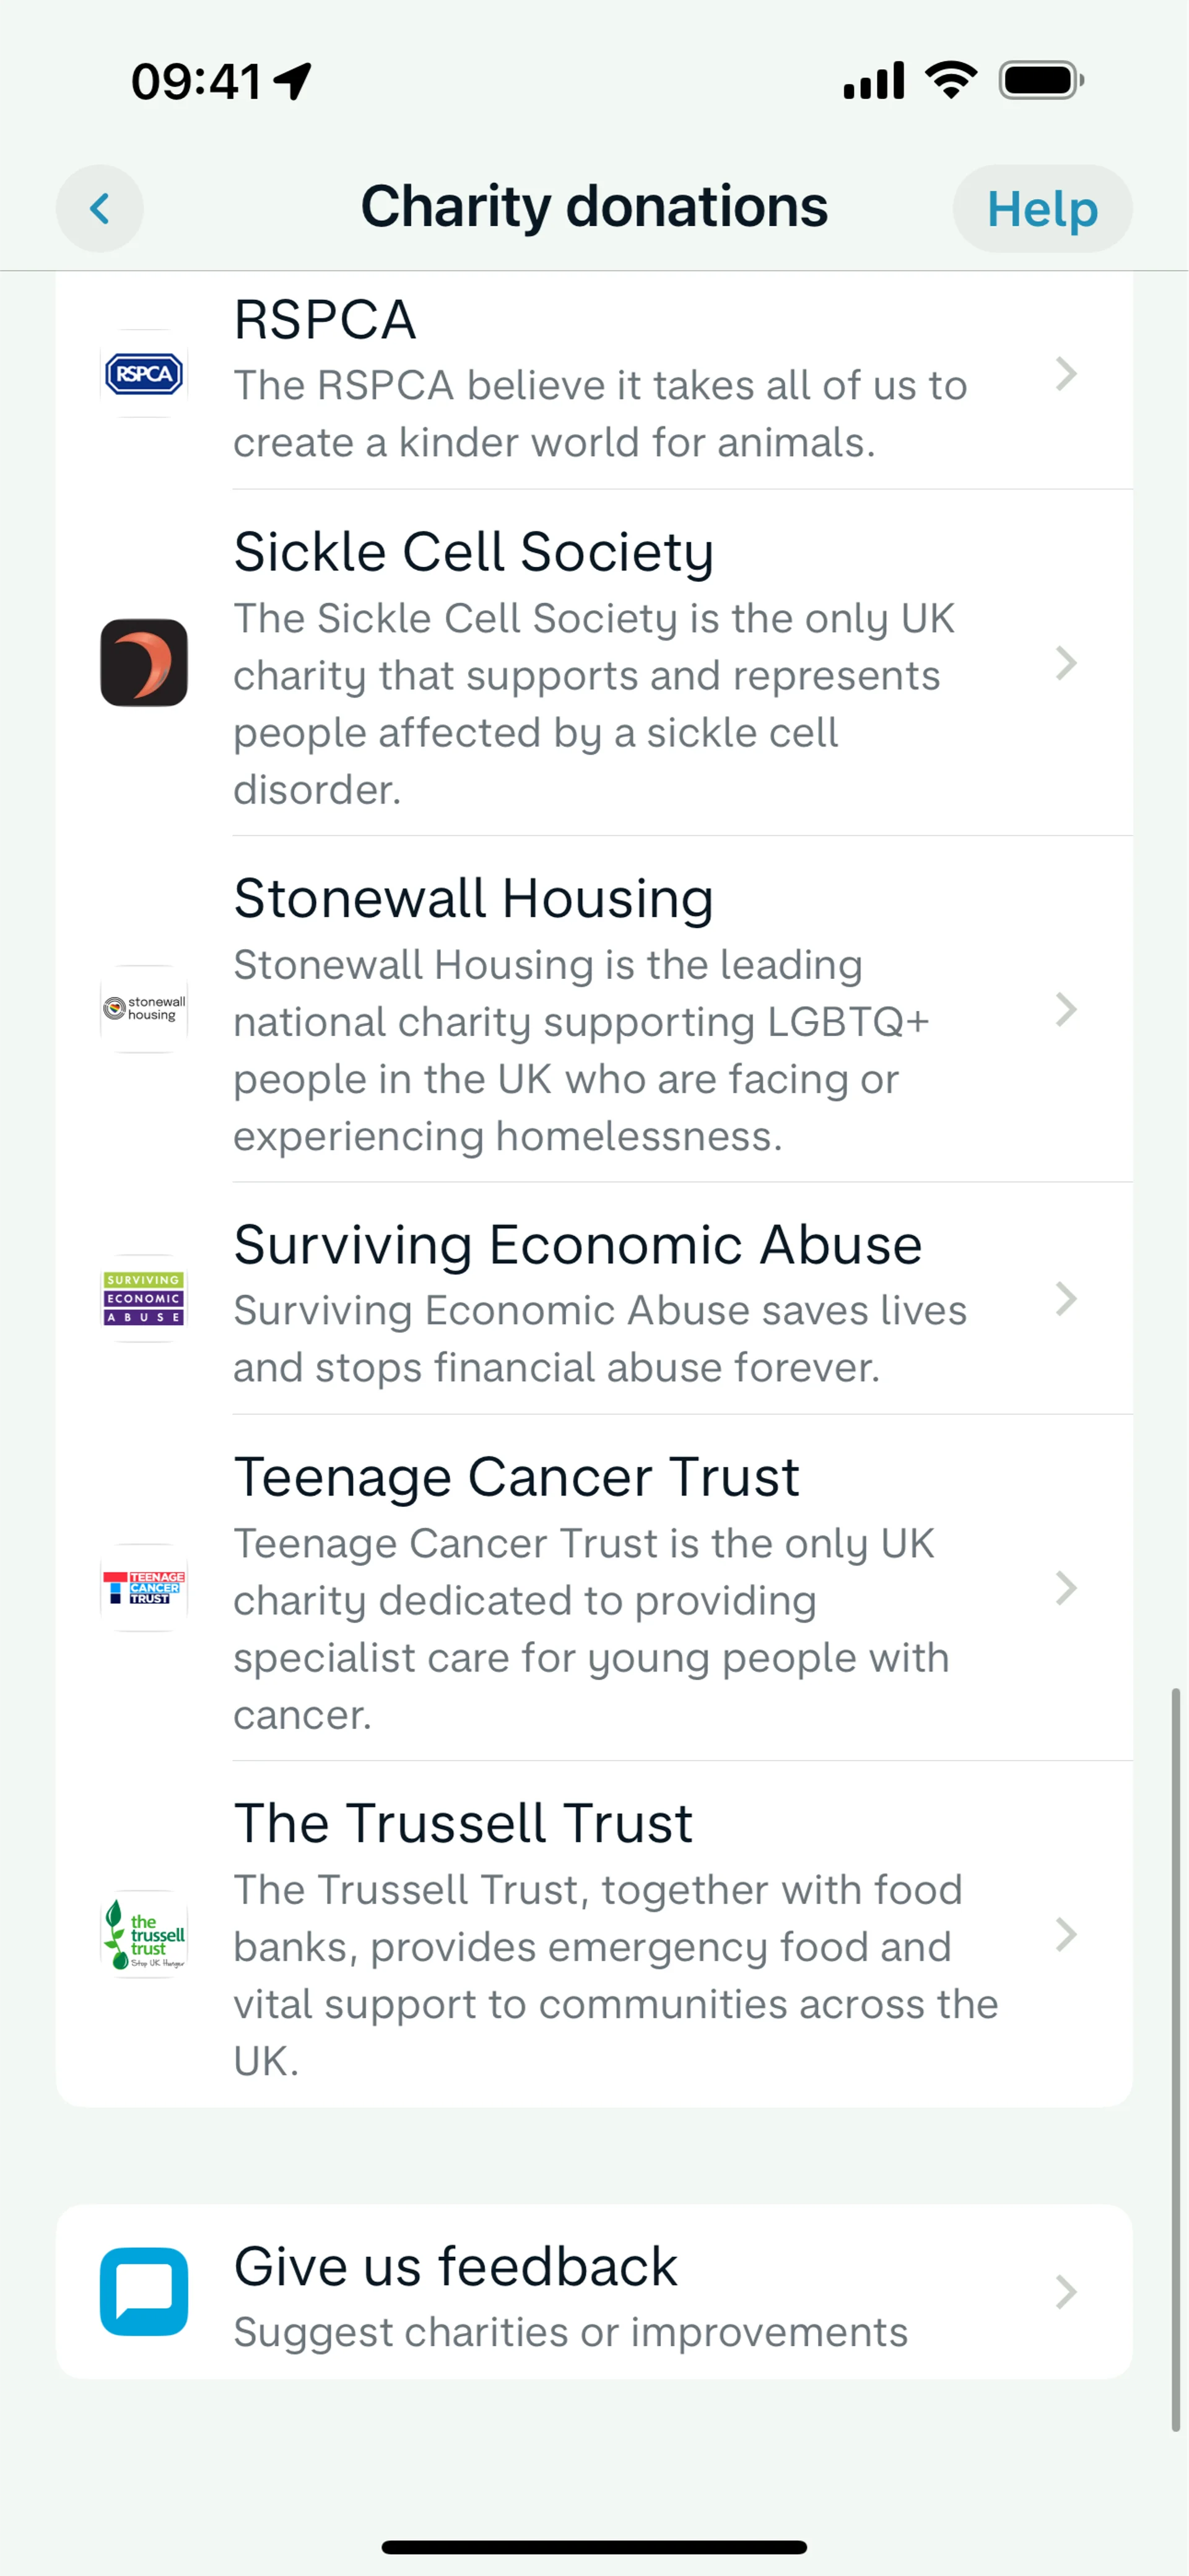Screen dimensions: 1189x2576
Task: Tap the Stonewall Housing chevron
Action: pyautogui.click(x=1066, y=1010)
